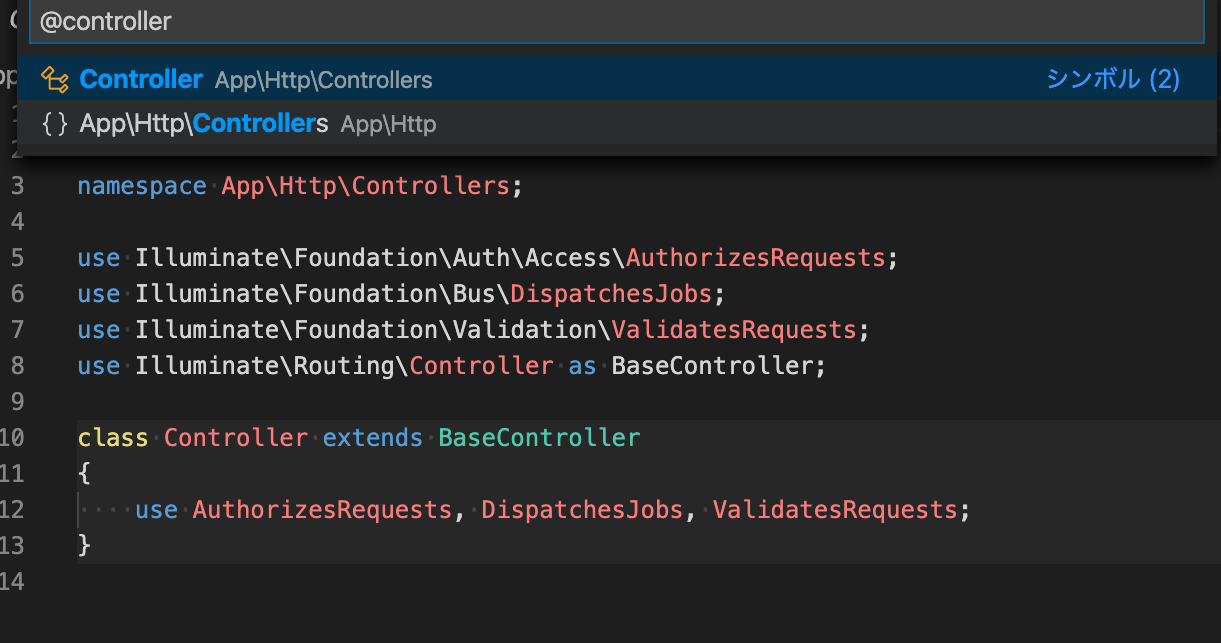Screen dimensions: 1221x643
Task: Click the namespace keyword on line 3
Action: point(141,185)
